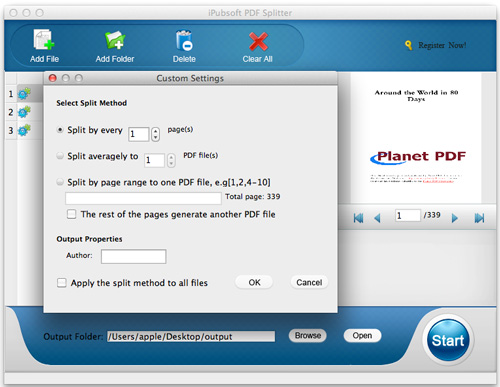500x387 pixels.
Task: Click the Add Folder icon
Action: [x=115, y=40]
